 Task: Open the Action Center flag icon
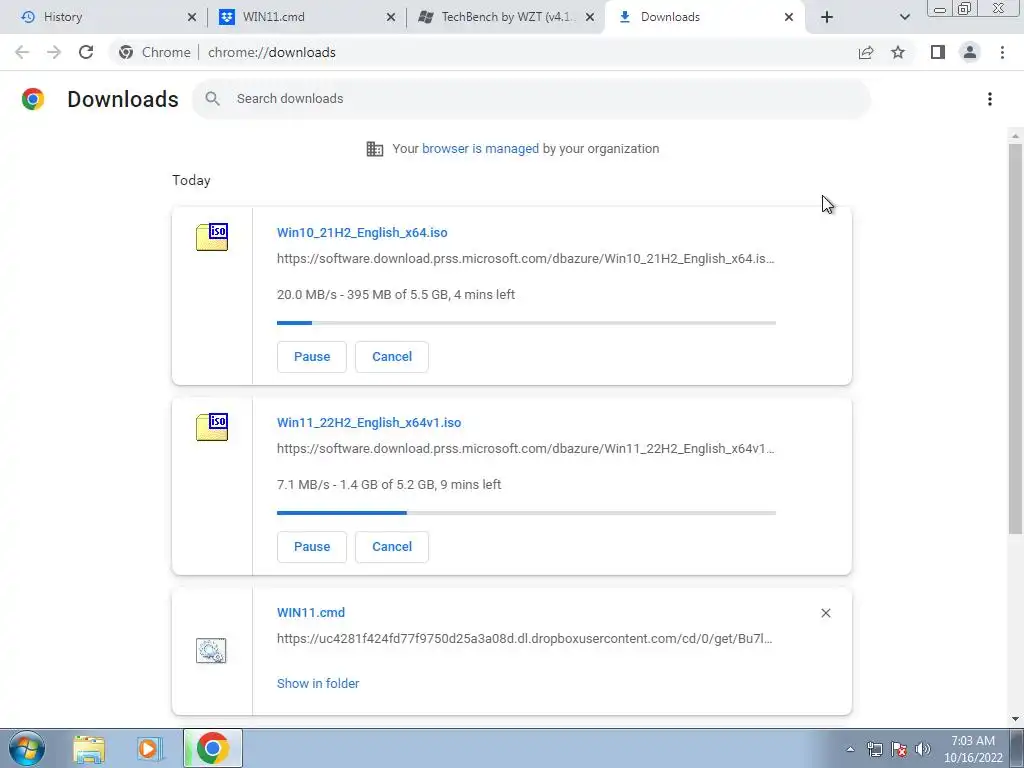(x=899, y=749)
